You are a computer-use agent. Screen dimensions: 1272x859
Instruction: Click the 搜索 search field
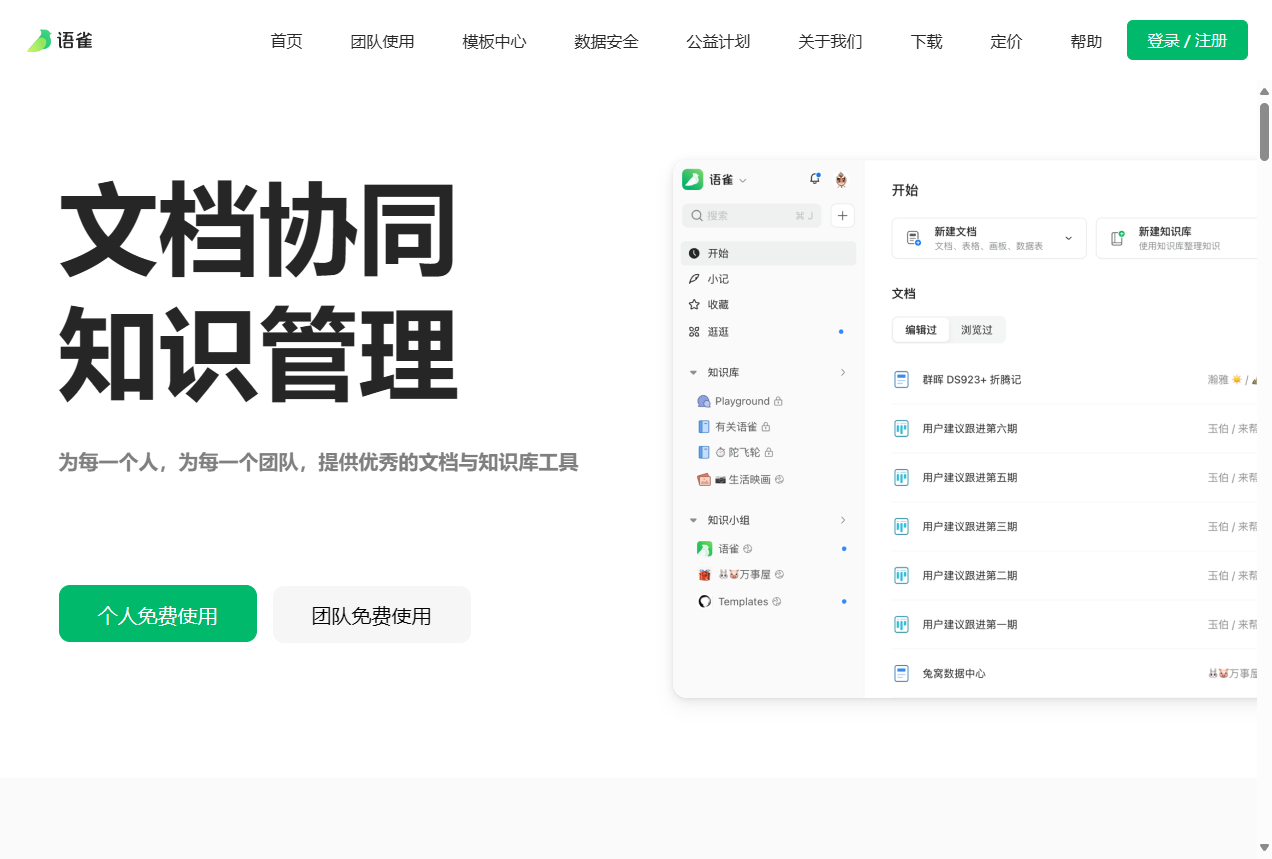coord(750,215)
